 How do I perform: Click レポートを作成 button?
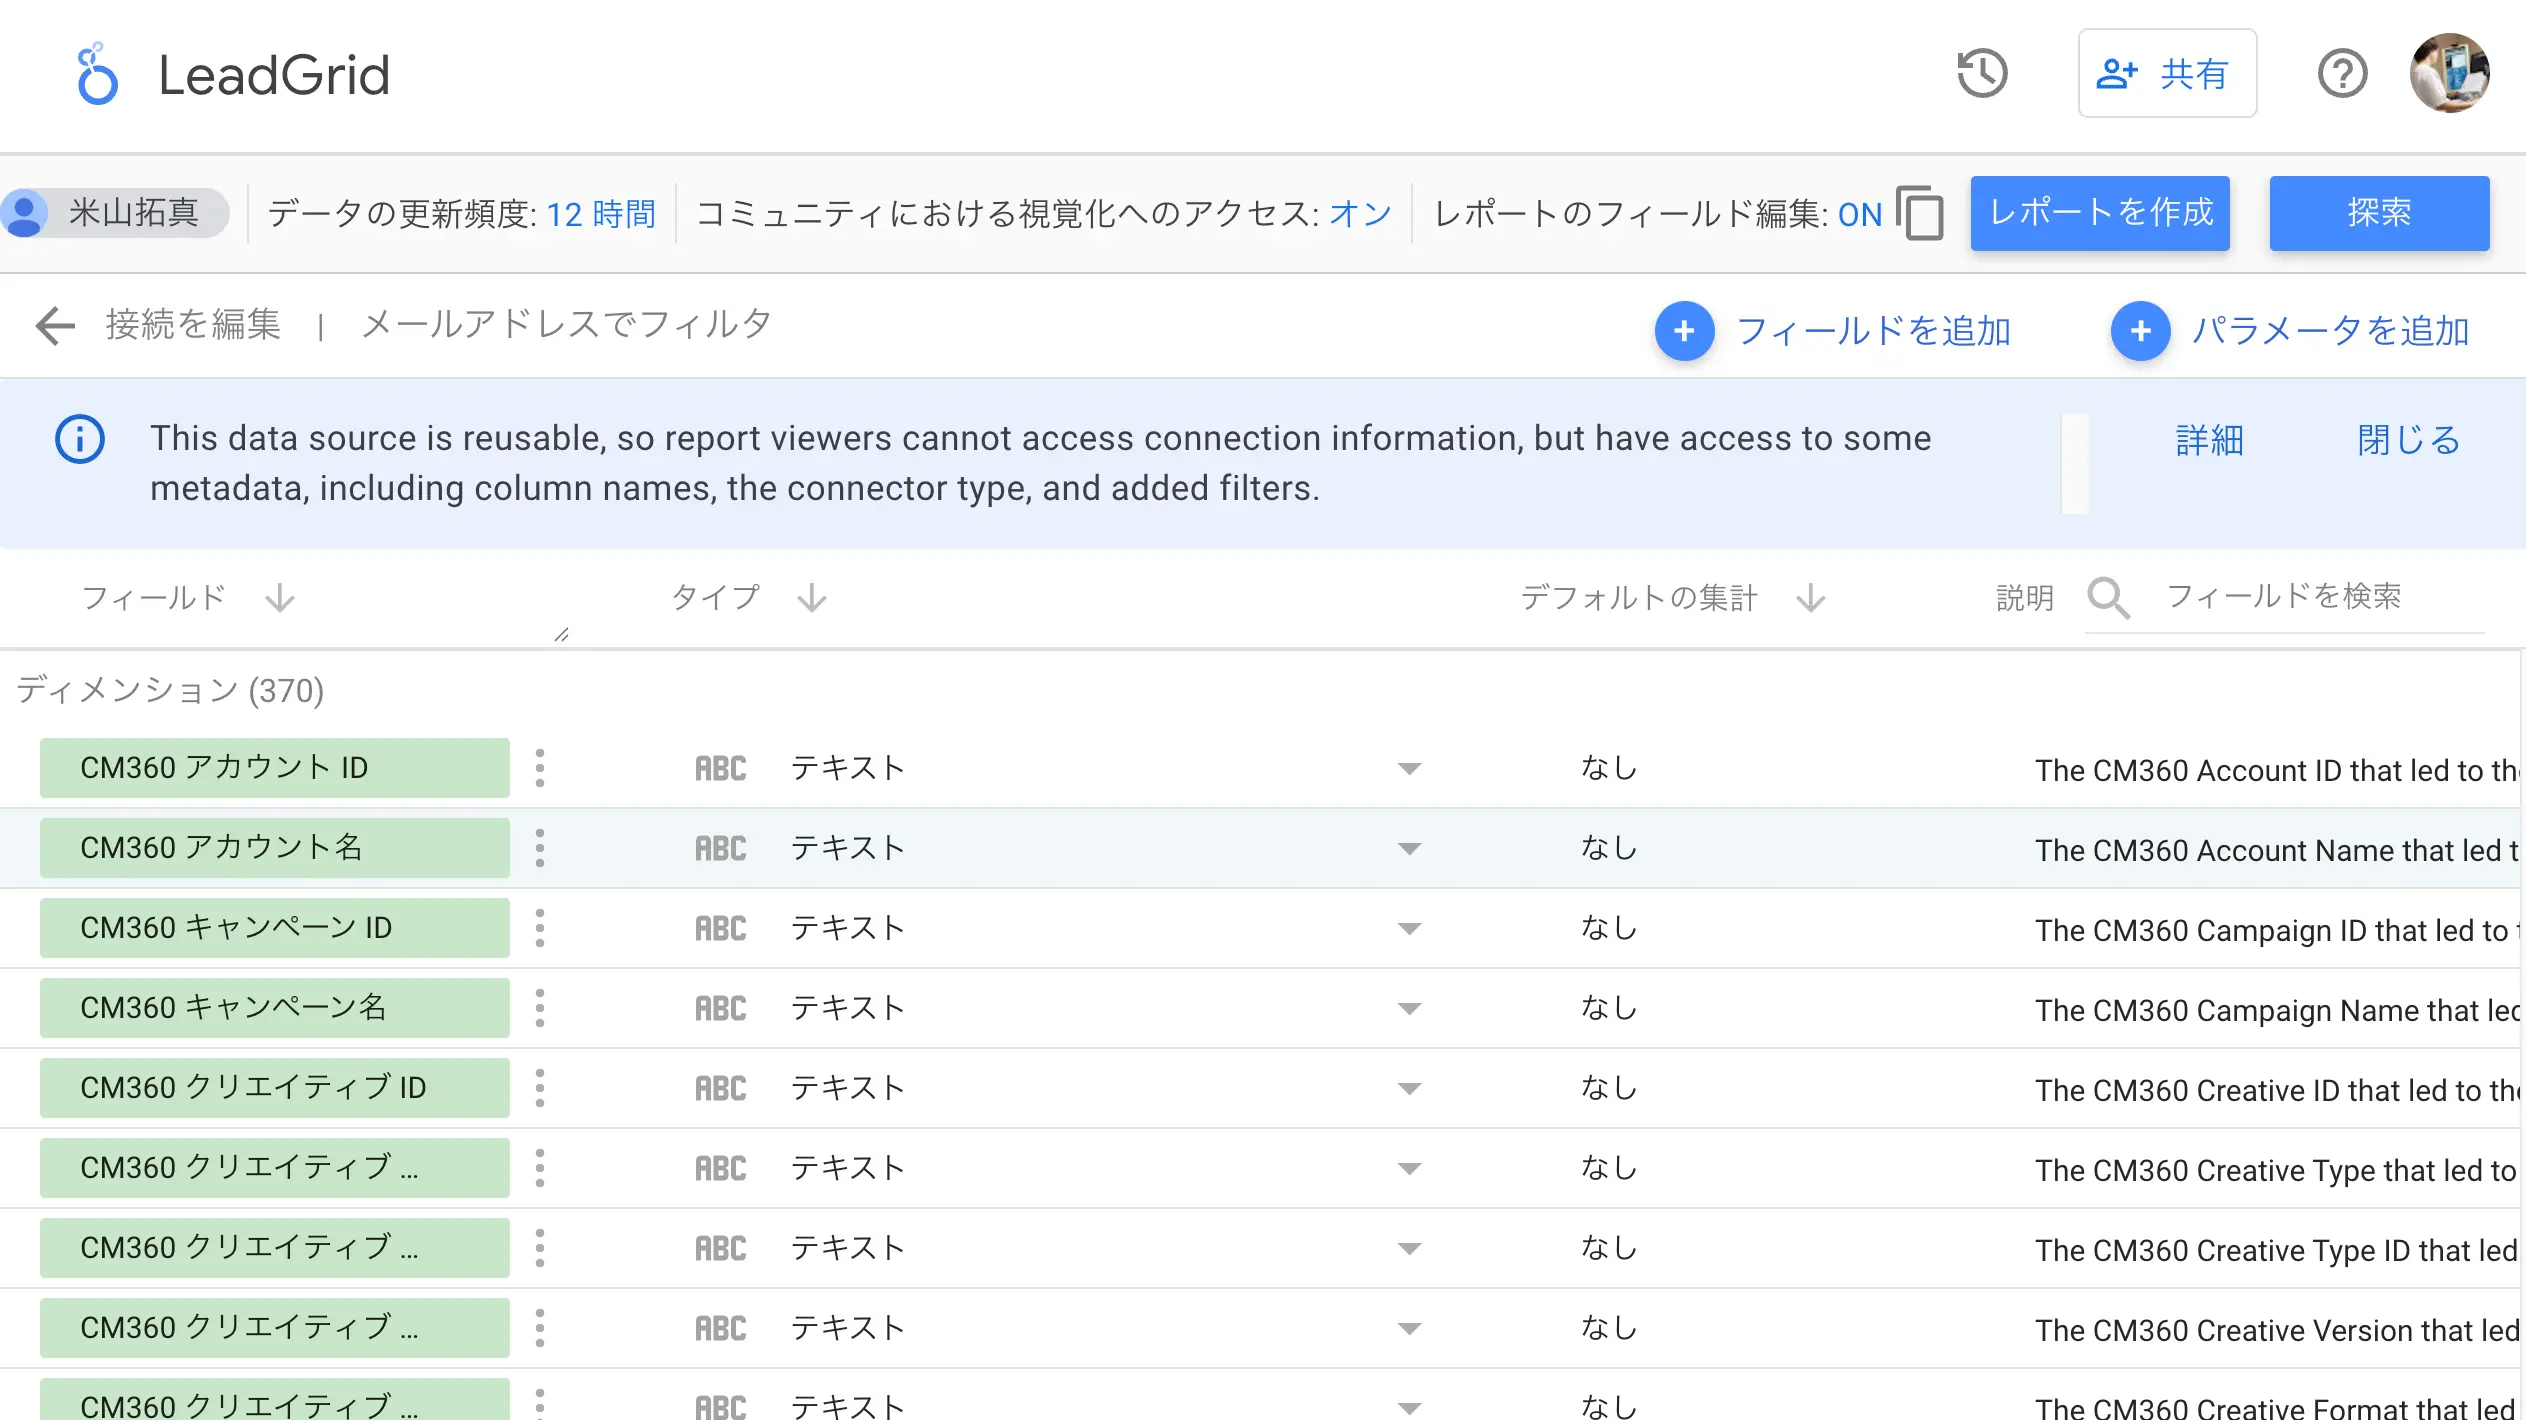[2100, 213]
